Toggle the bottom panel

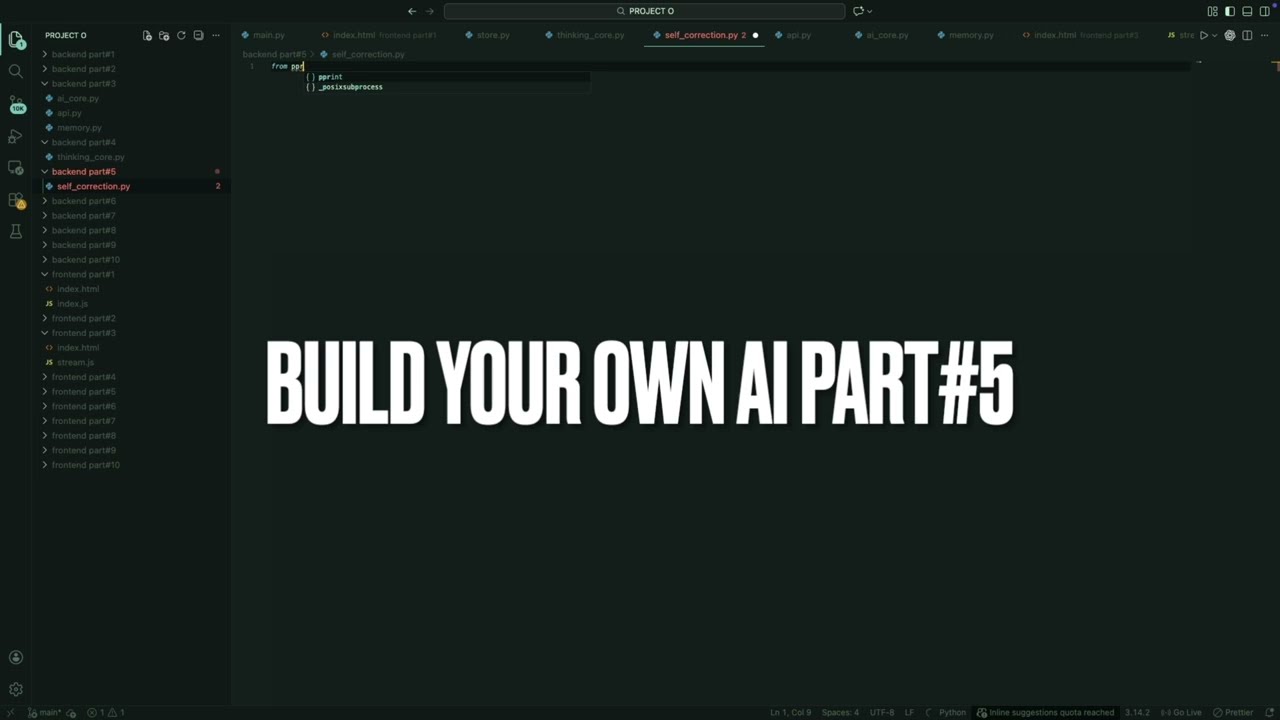(x=1247, y=11)
